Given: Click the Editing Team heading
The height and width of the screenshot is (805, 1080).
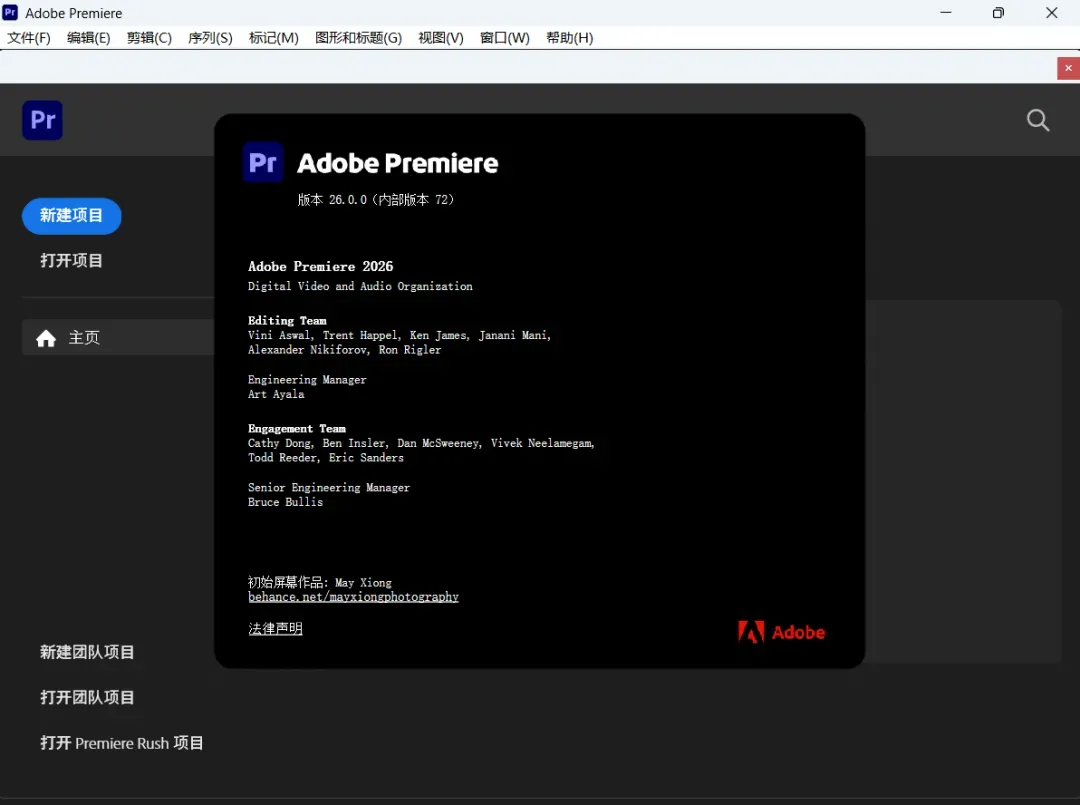Looking at the screenshot, I should click(x=287, y=321).
